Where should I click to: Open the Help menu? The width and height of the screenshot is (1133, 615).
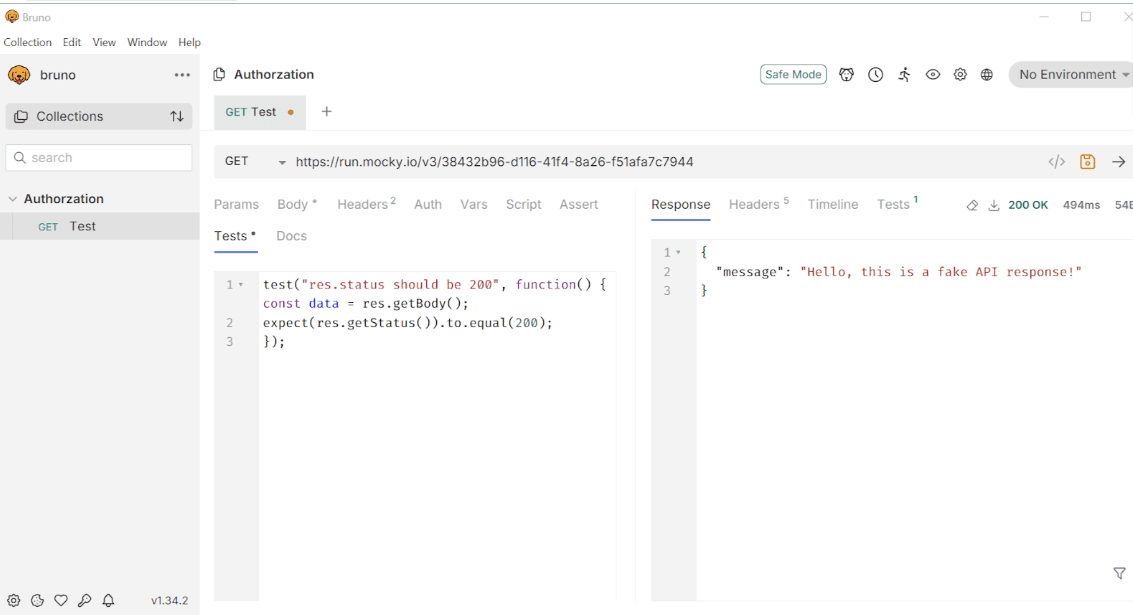point(189,42)
